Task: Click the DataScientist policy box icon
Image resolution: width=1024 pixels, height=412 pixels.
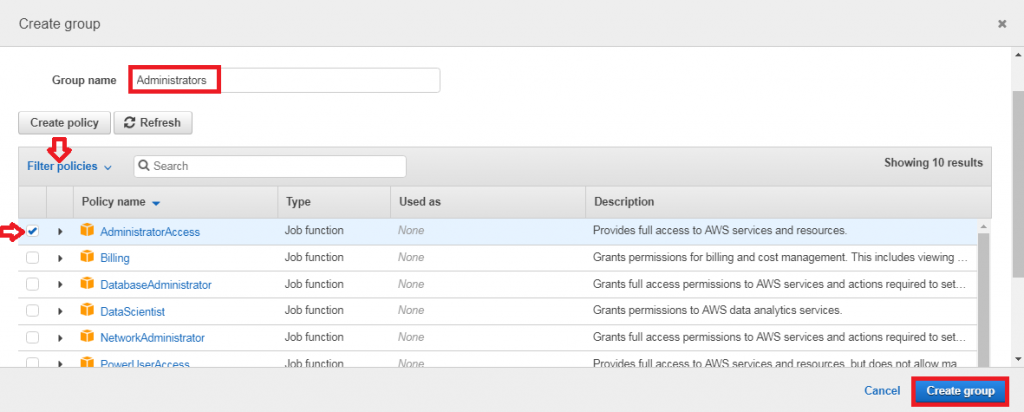Action: coord(87,311)
